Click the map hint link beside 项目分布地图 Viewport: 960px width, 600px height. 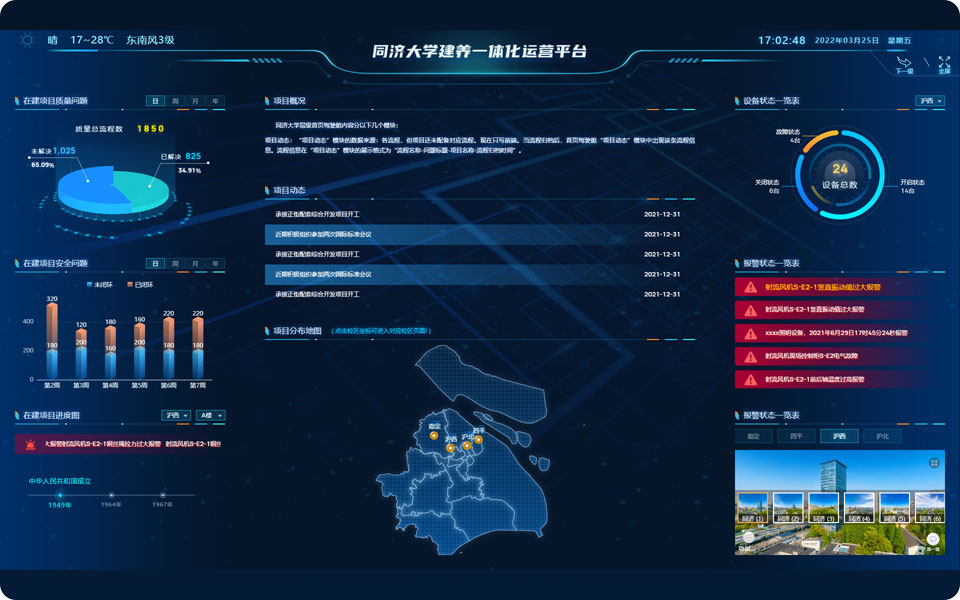[x=381, y=331]
